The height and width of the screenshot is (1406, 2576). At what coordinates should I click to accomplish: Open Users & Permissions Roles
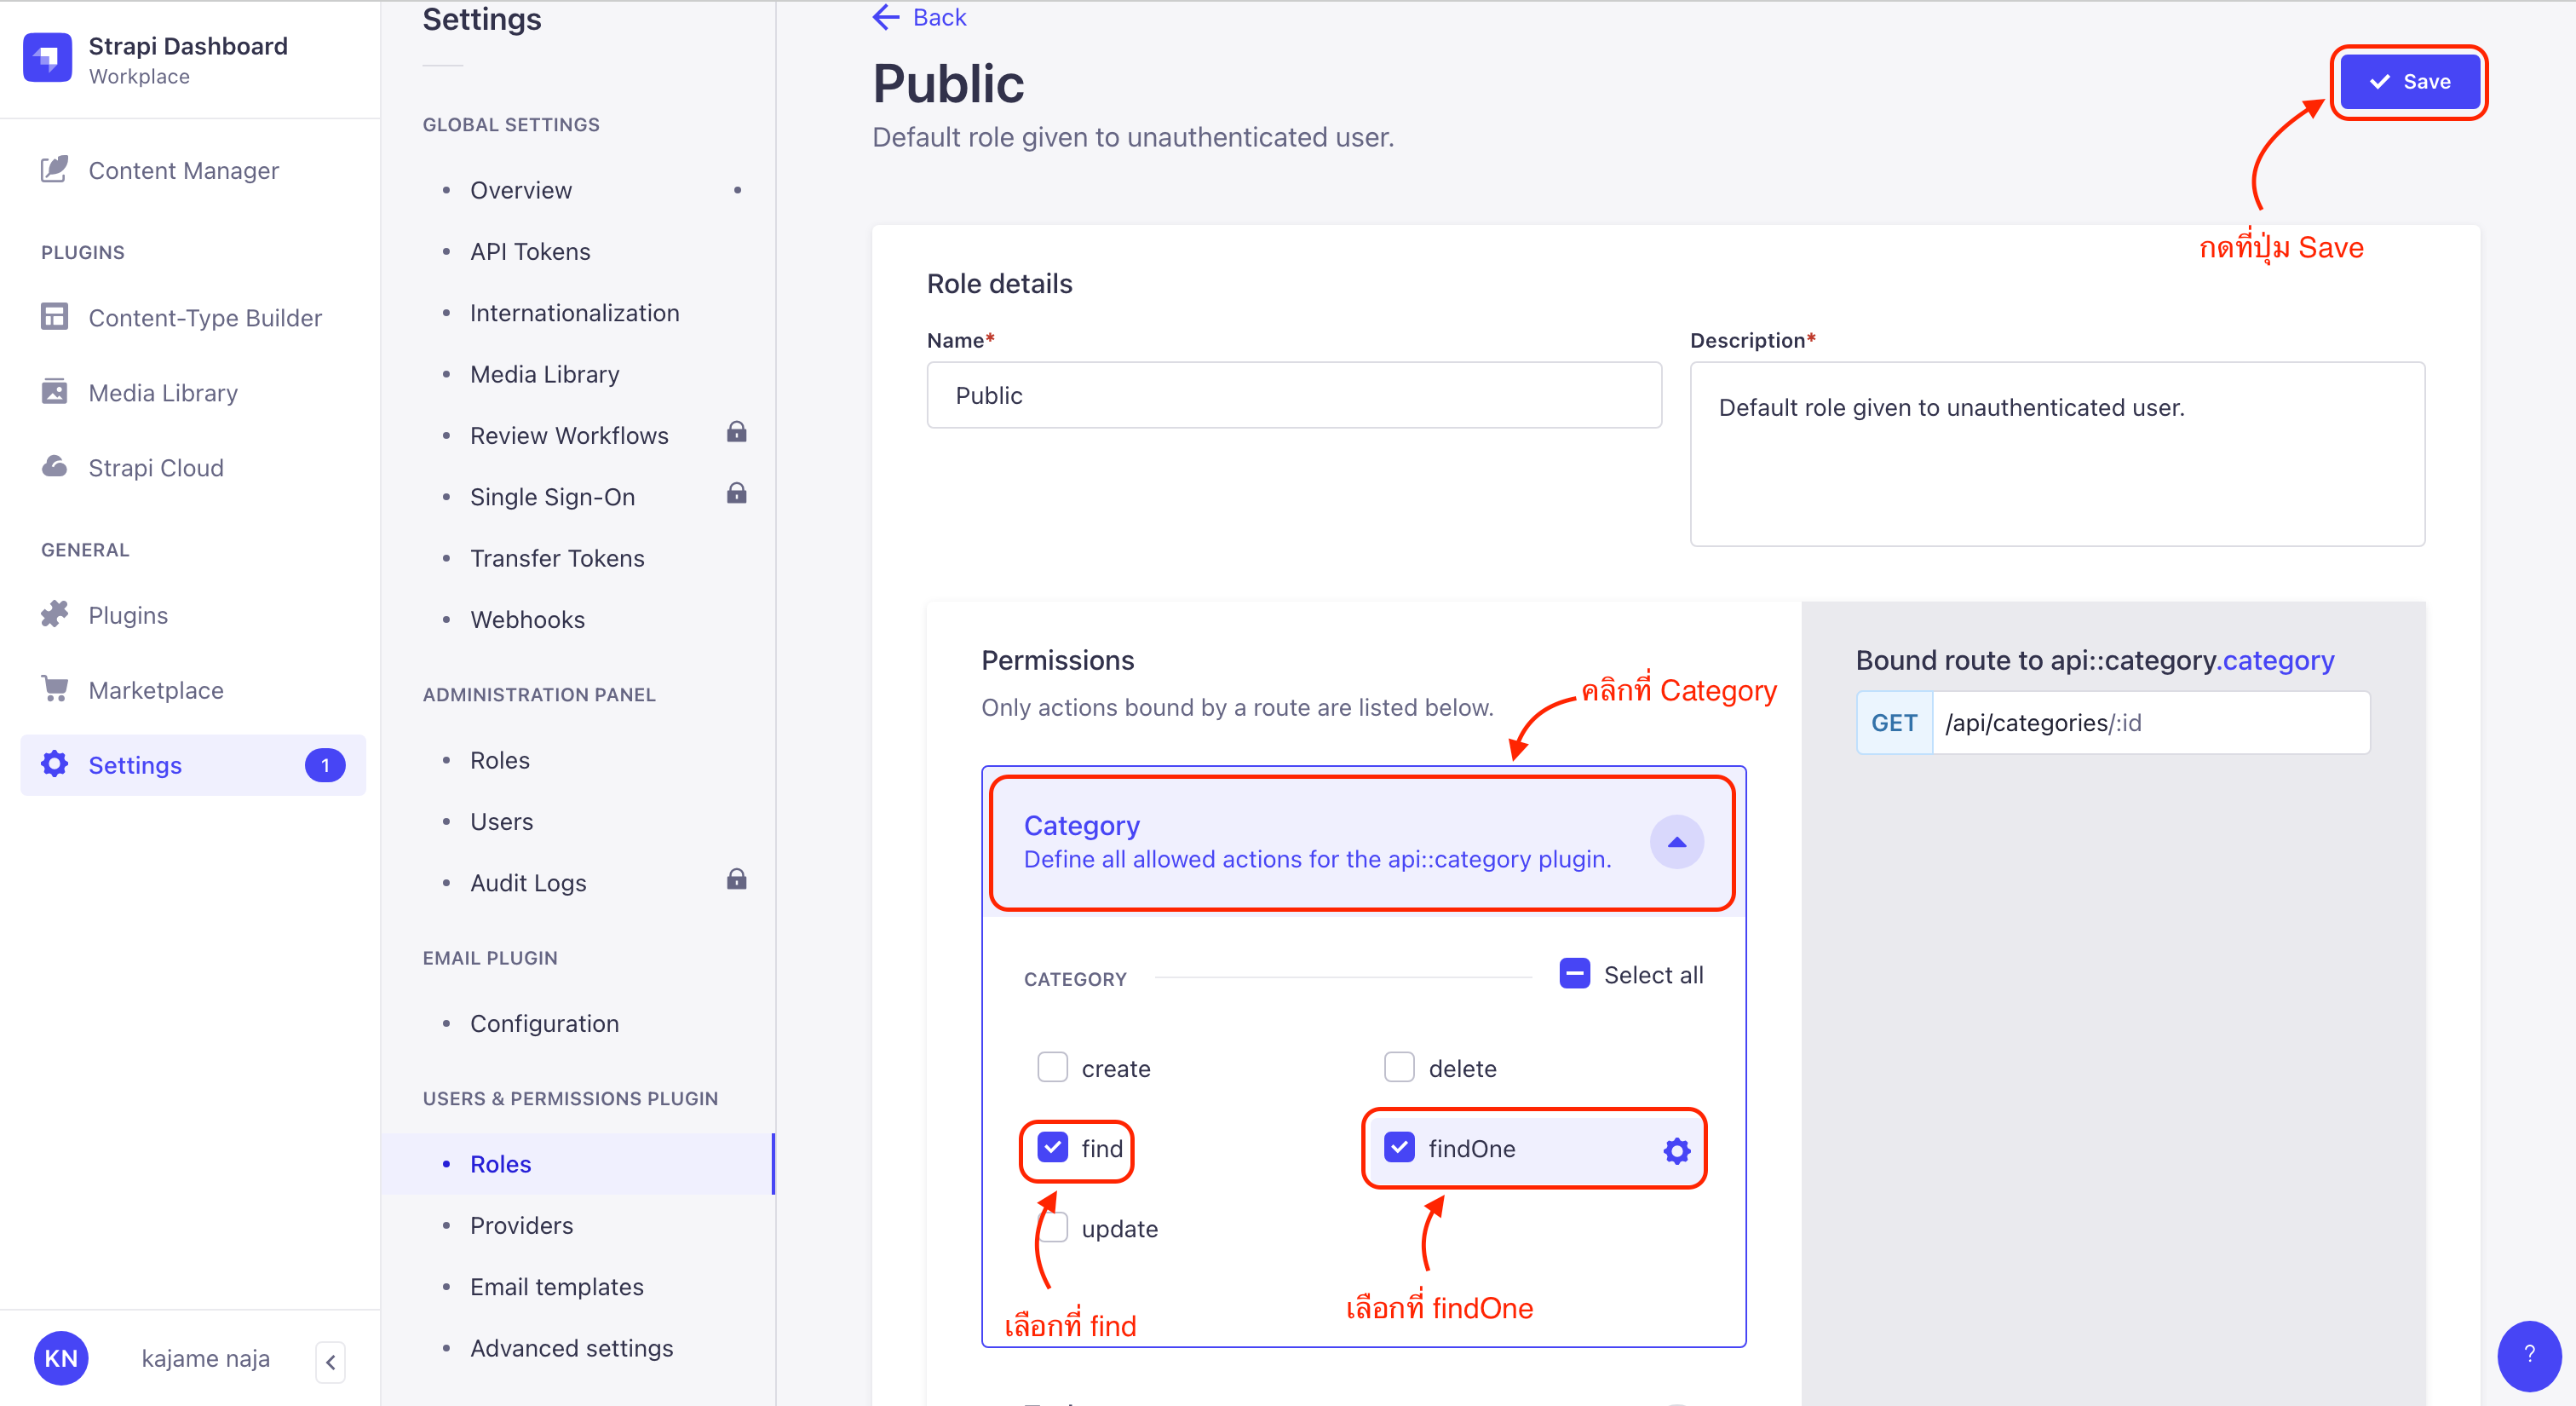point(500,1164)
